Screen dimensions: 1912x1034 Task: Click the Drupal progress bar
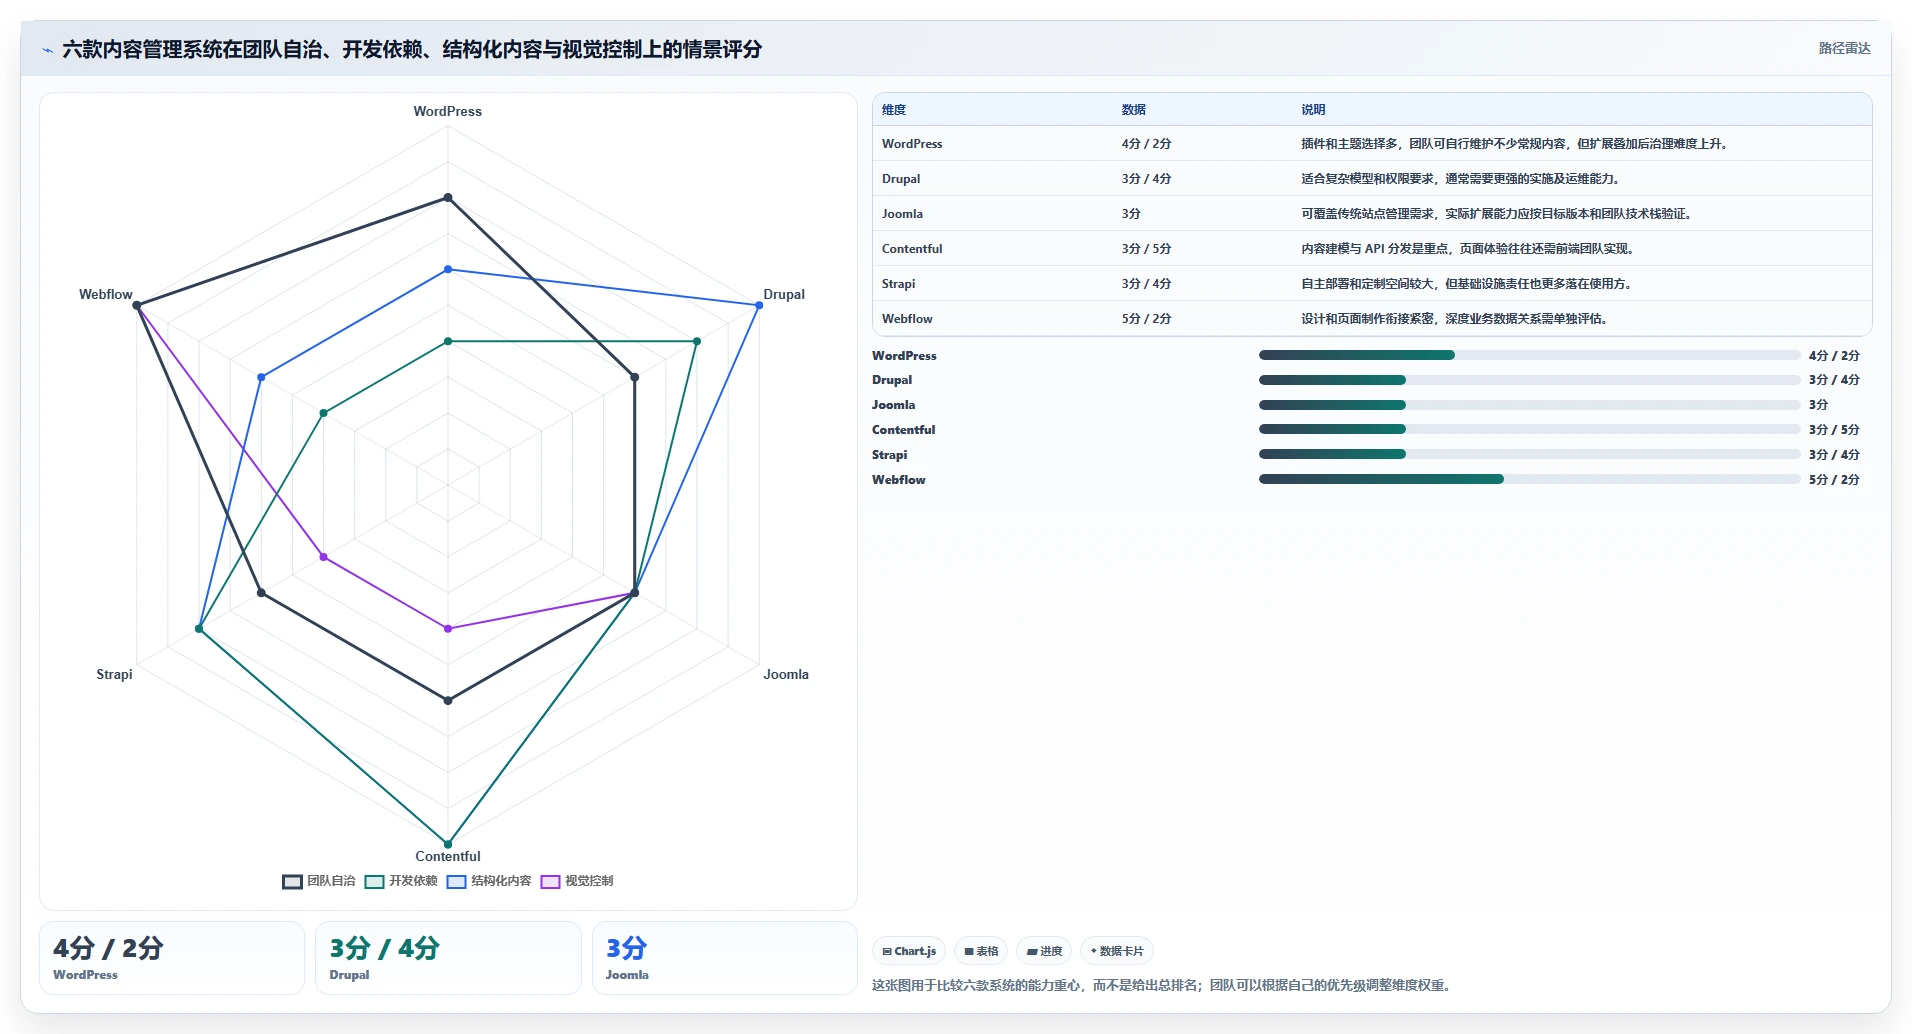point(1529,380)
